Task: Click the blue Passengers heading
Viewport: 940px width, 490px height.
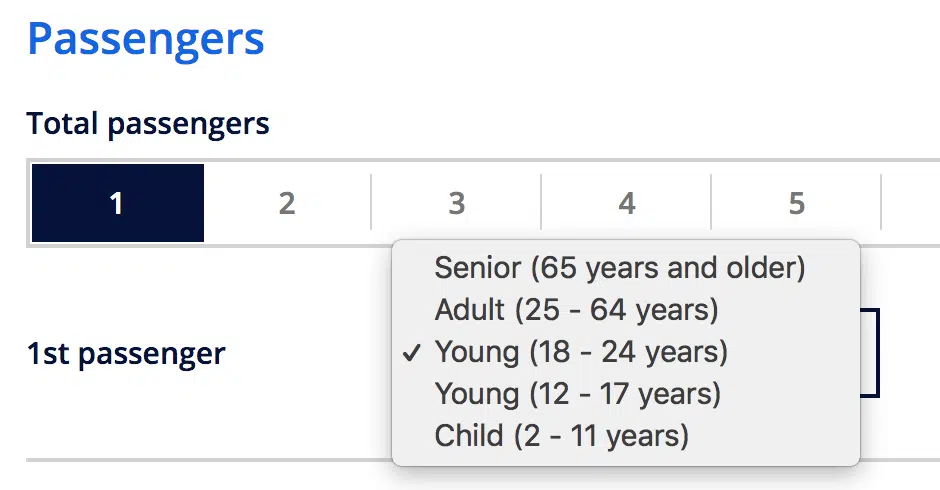Action: [x=146, y=39]
